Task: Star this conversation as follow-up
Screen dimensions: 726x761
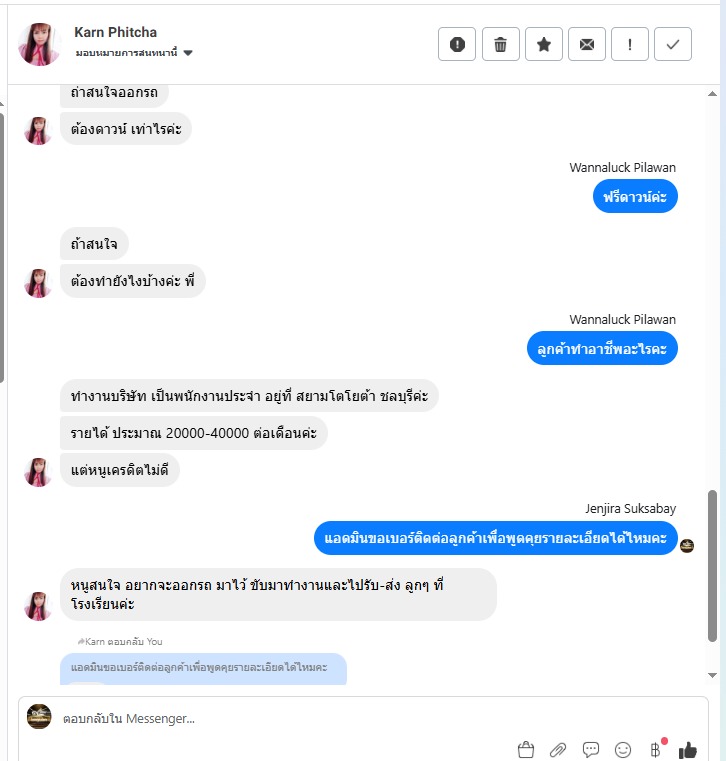Action: click(544, 44)
